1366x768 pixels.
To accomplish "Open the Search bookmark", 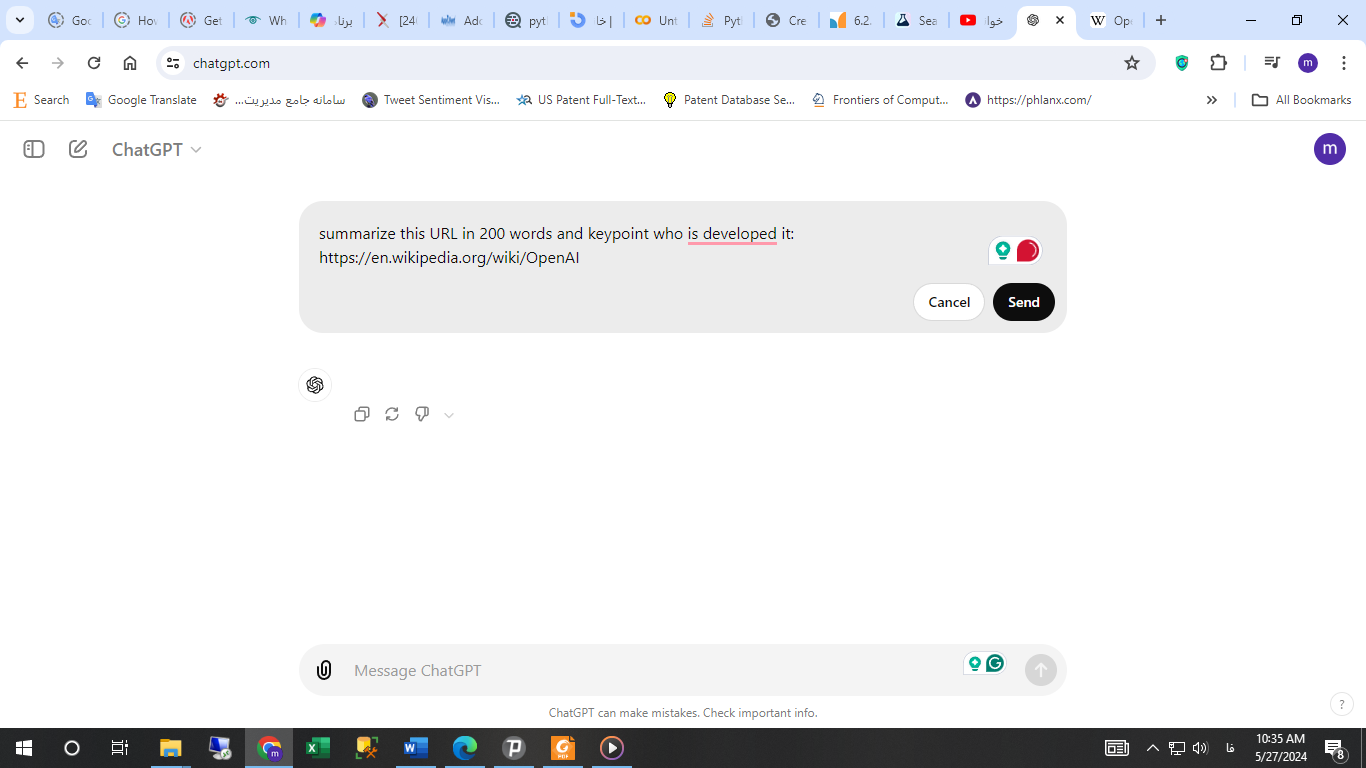I will [41, 100].
